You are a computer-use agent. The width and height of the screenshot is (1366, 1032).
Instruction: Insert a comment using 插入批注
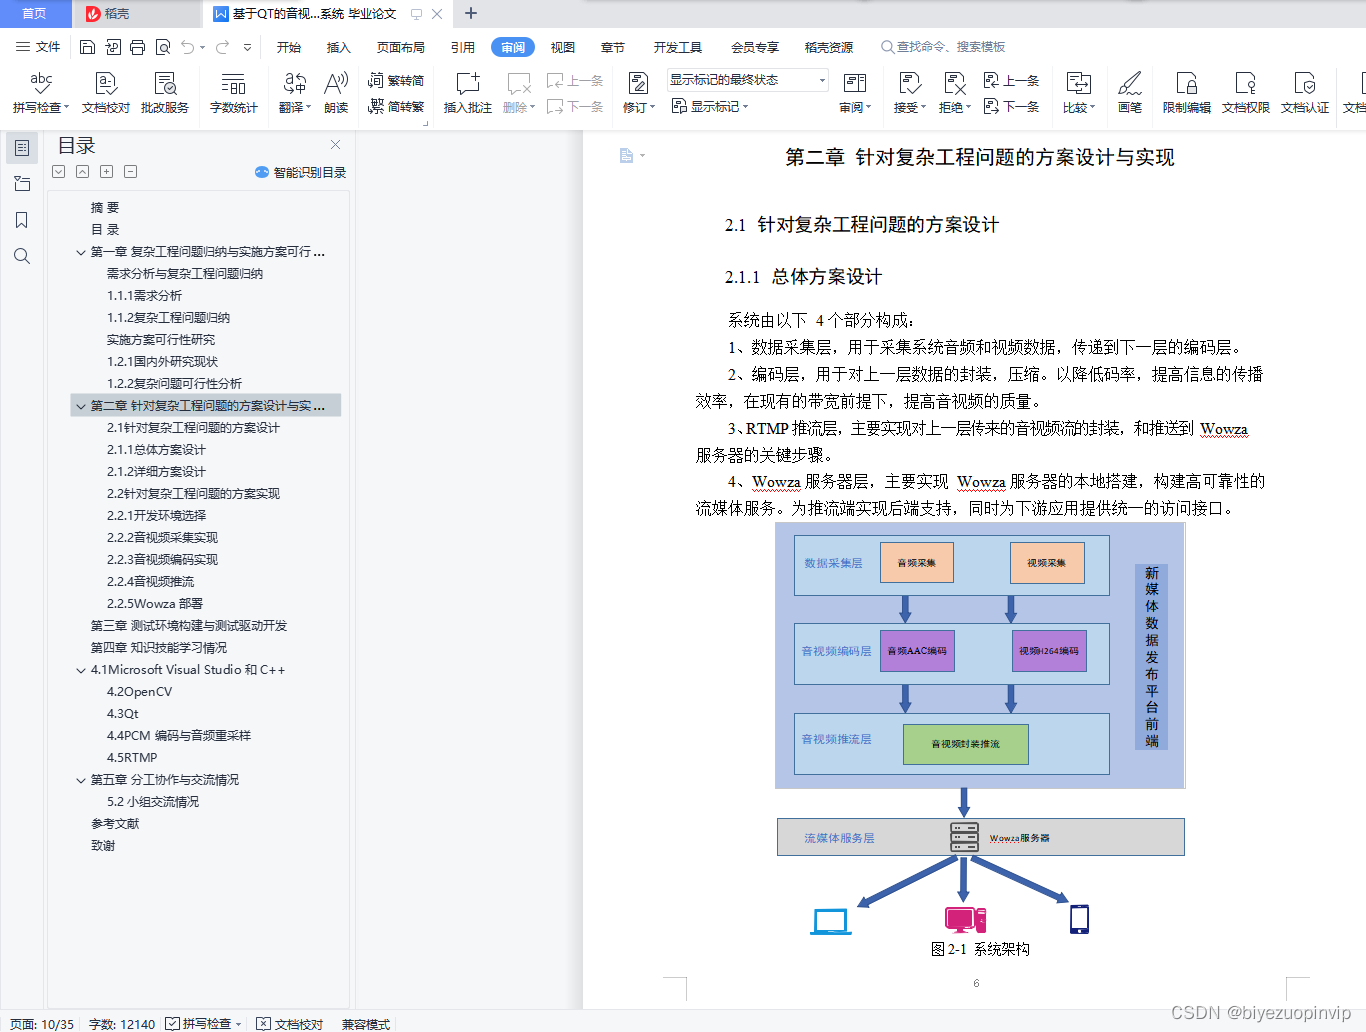point(467,91)
